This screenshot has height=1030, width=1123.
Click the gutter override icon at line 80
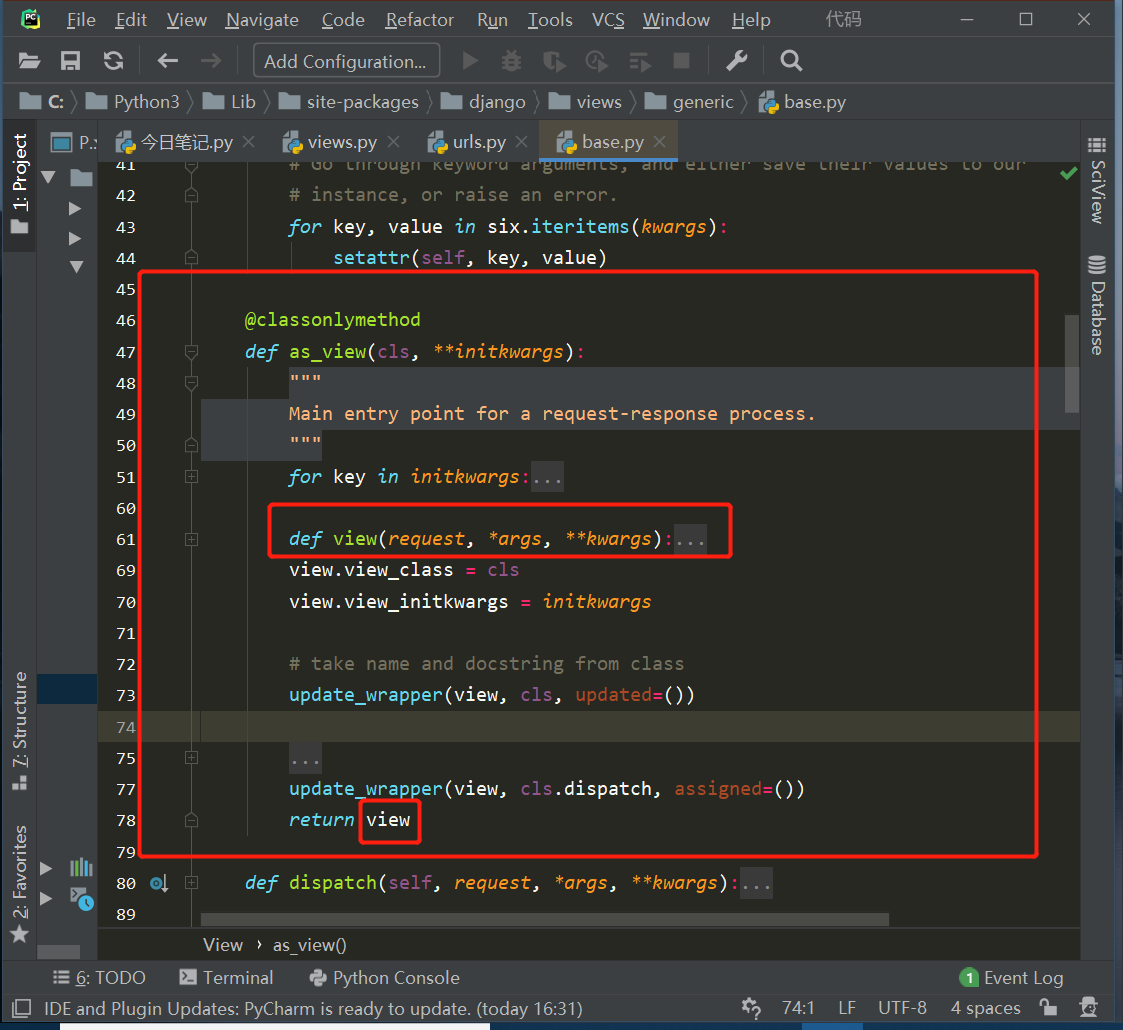(x=159, y=883)
